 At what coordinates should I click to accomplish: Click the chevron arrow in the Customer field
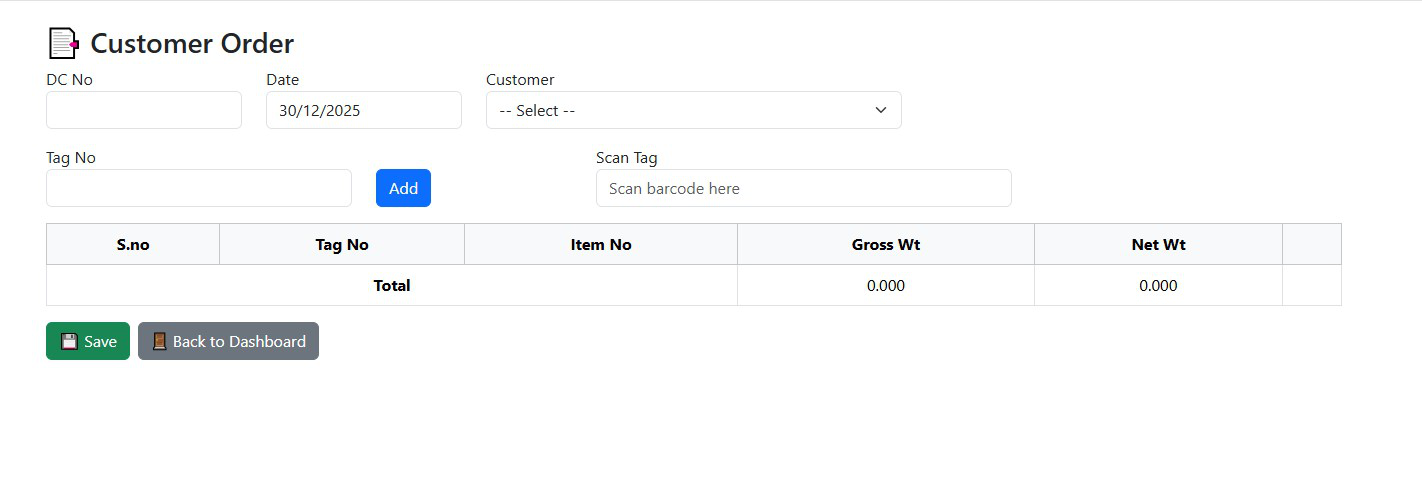(x=880, y=110)
